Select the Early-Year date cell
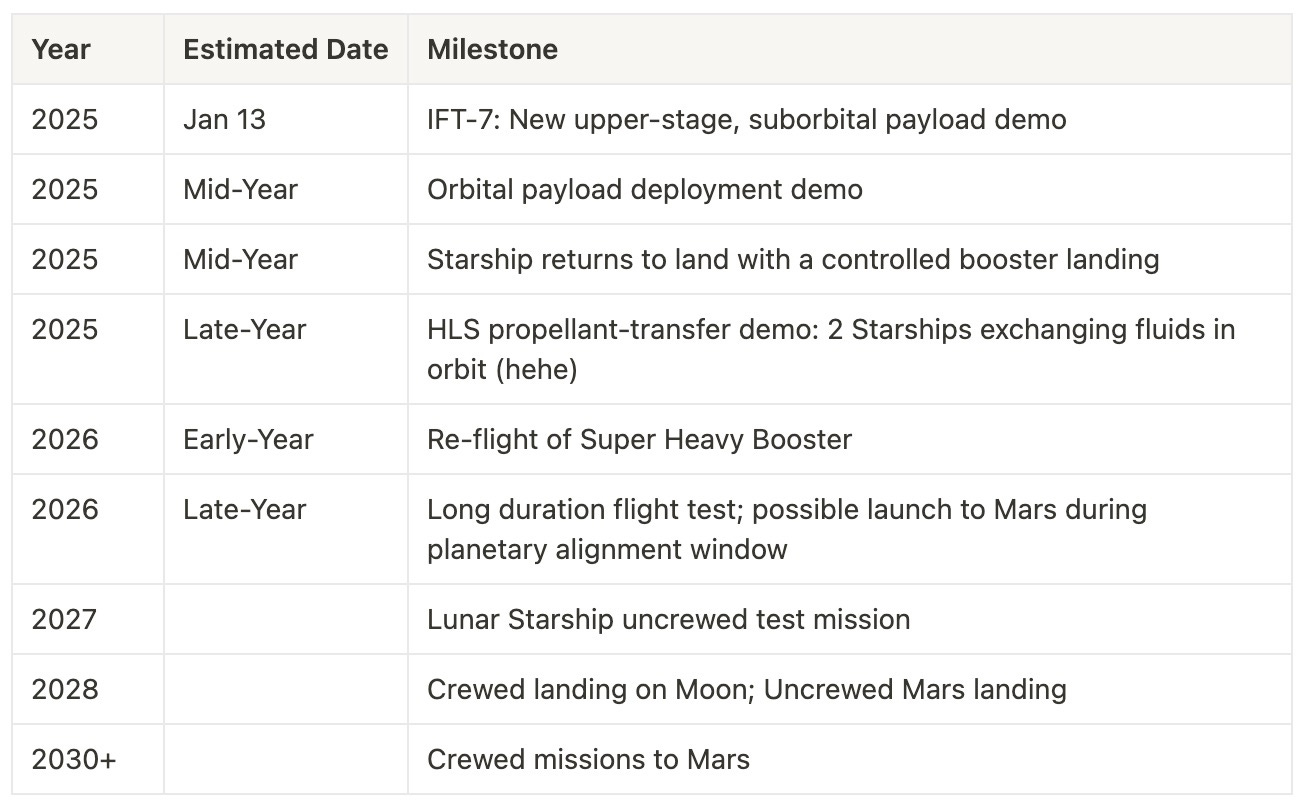The image size is (1304, 806). click(286, 440)
